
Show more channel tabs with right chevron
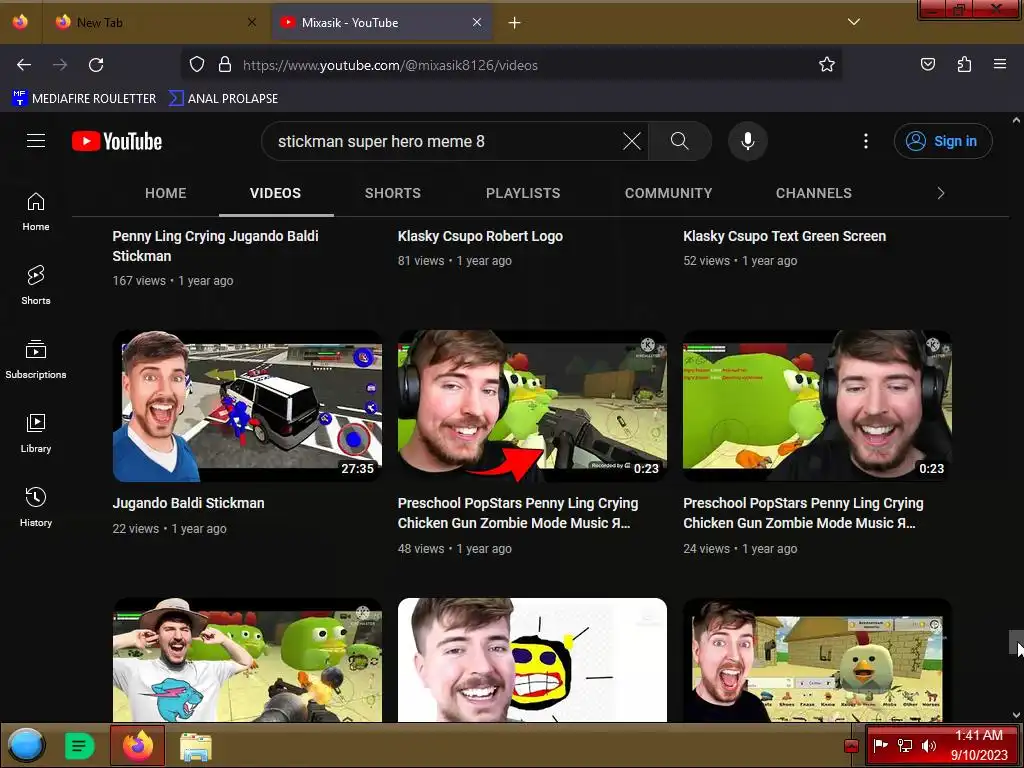(x=940, y=193)
